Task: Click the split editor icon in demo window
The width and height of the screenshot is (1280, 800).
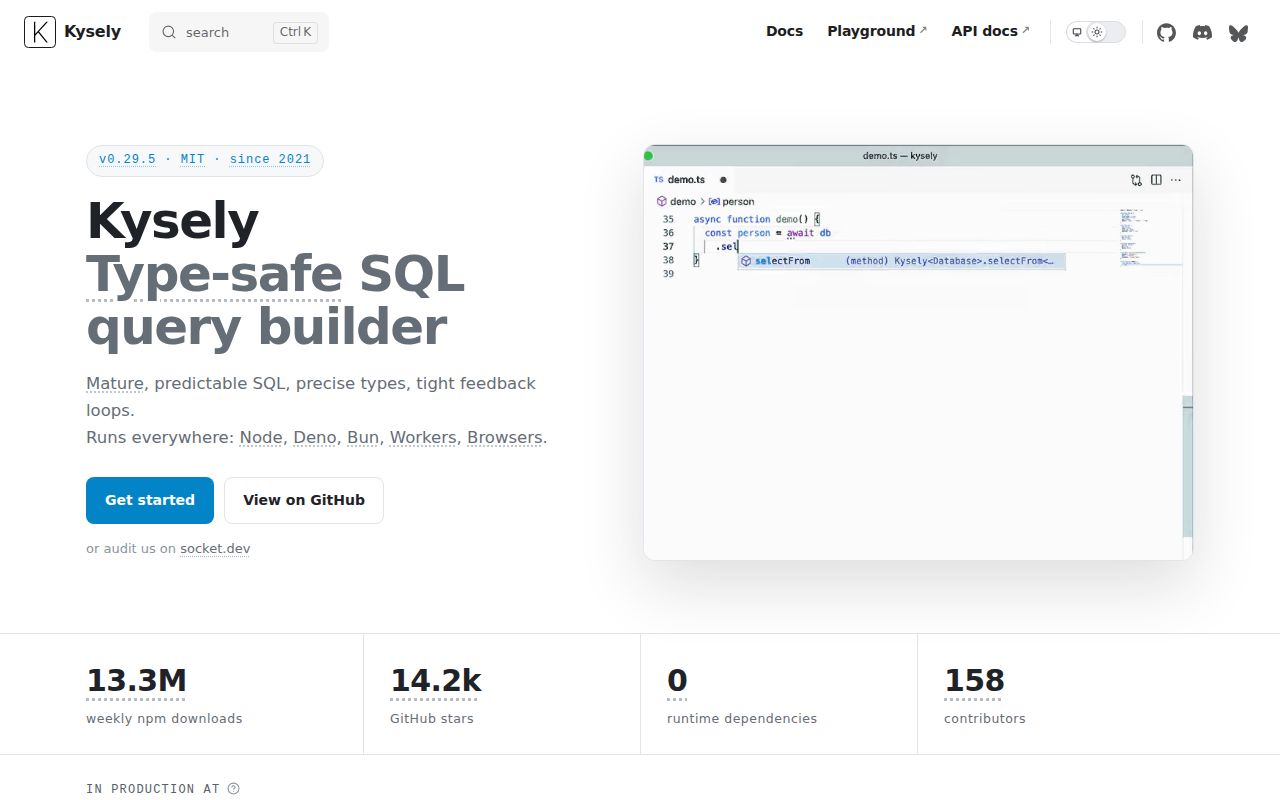Action: point(1156,180)
